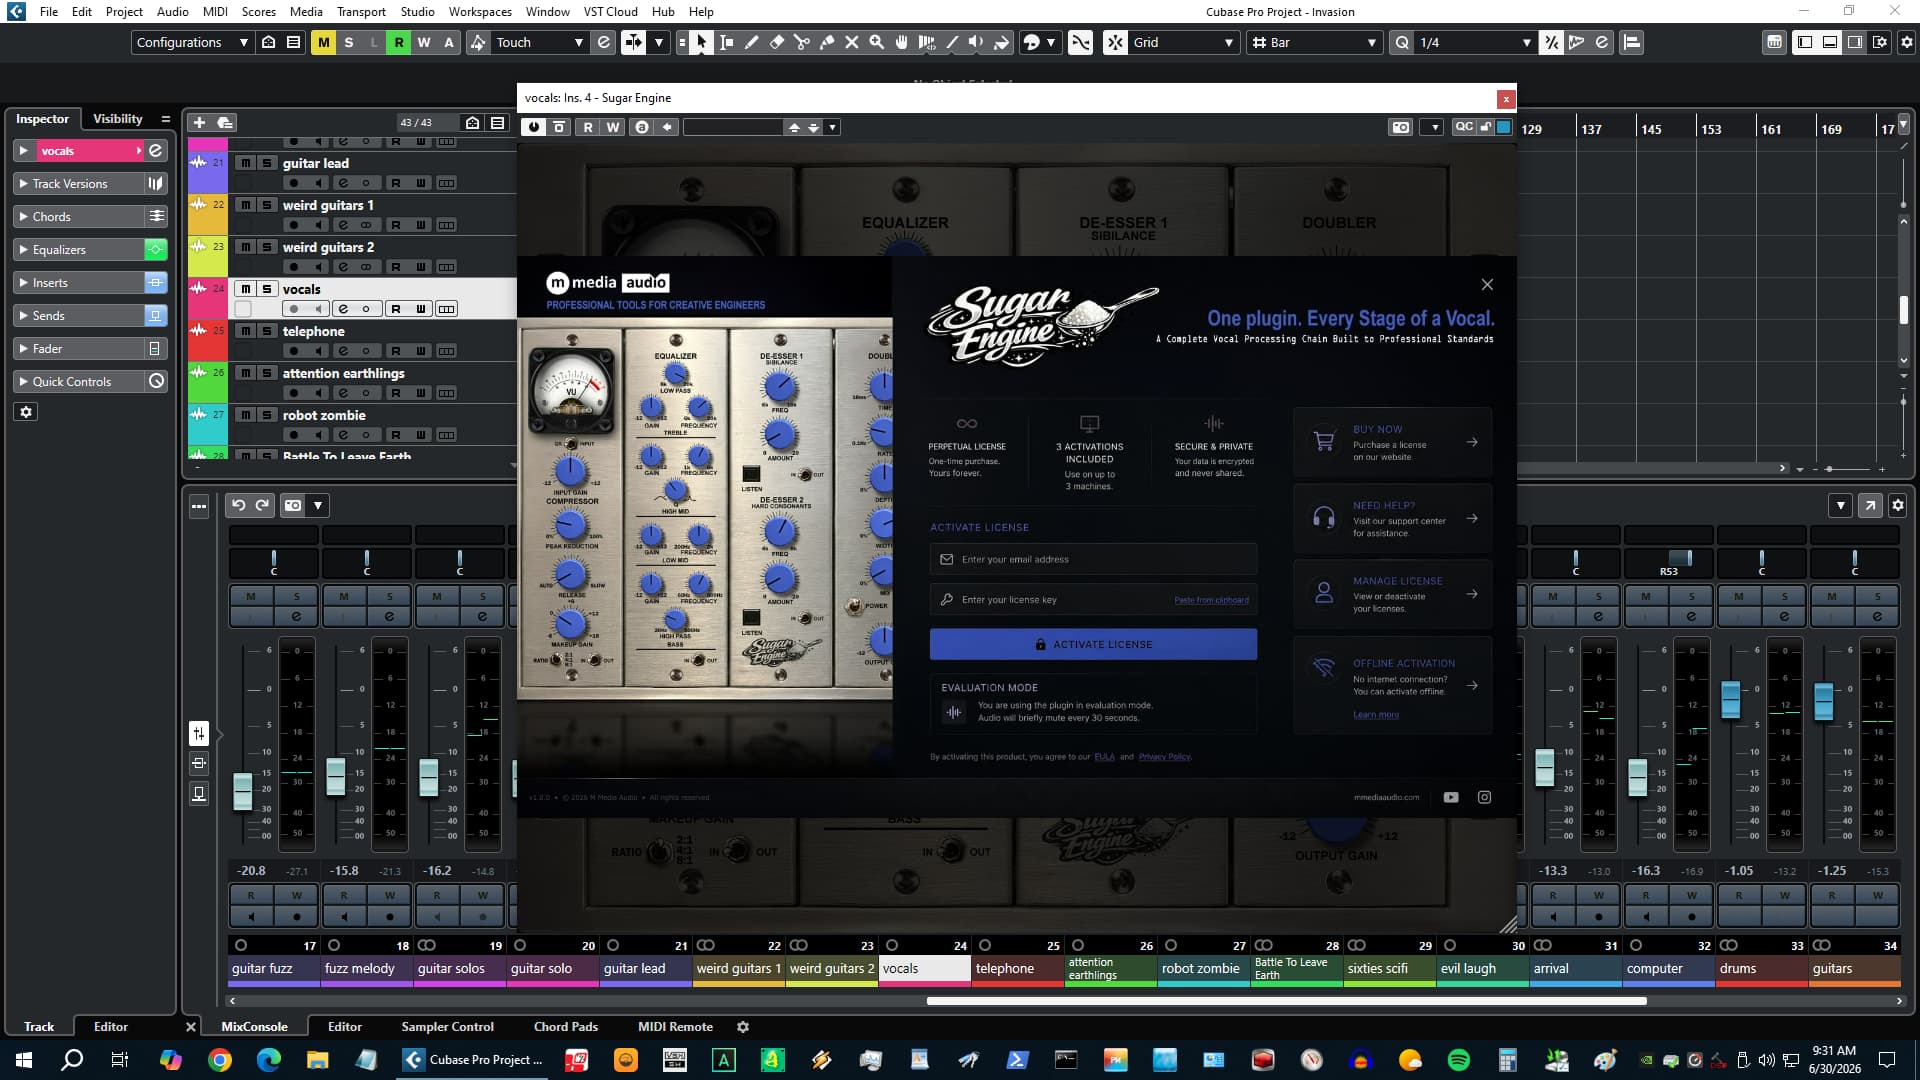Open the shopping cart Buy Now card
Viewport: 1920px width, 1080px height.
1392,442
